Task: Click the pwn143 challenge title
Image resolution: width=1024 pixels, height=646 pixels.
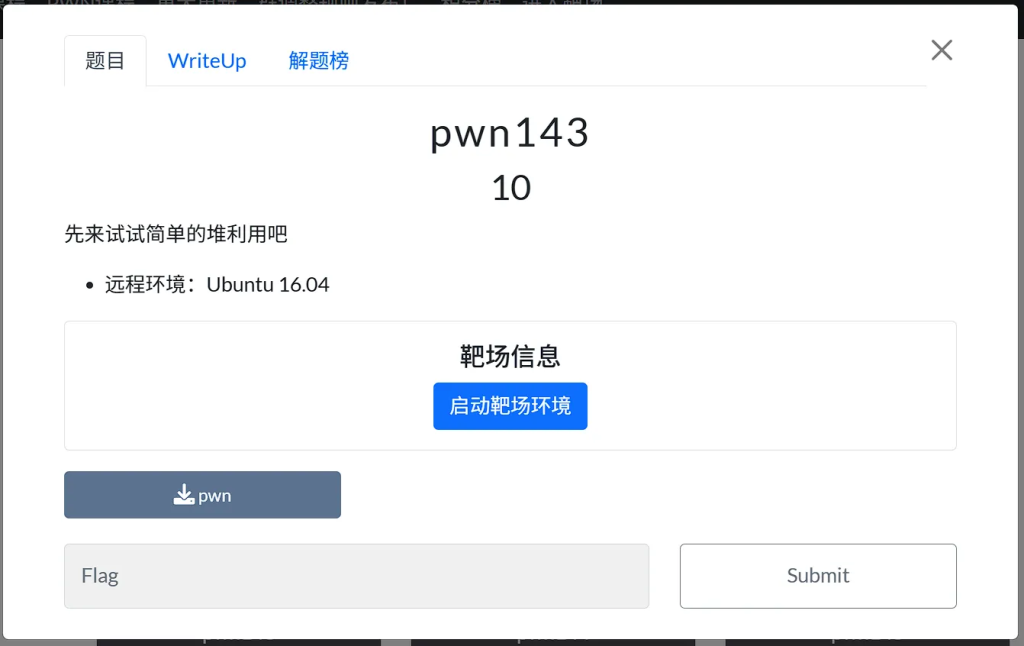Action: click(510, 133)
